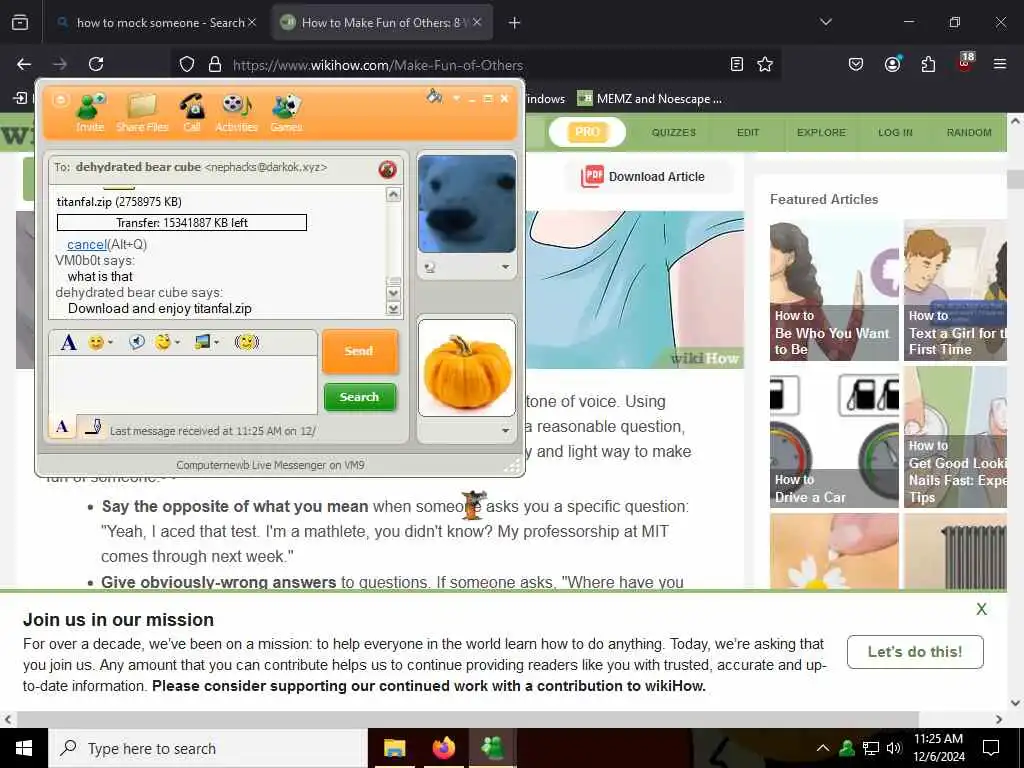
Task: Click the Firefox URL address bar
Action: [x=477, y=65]
